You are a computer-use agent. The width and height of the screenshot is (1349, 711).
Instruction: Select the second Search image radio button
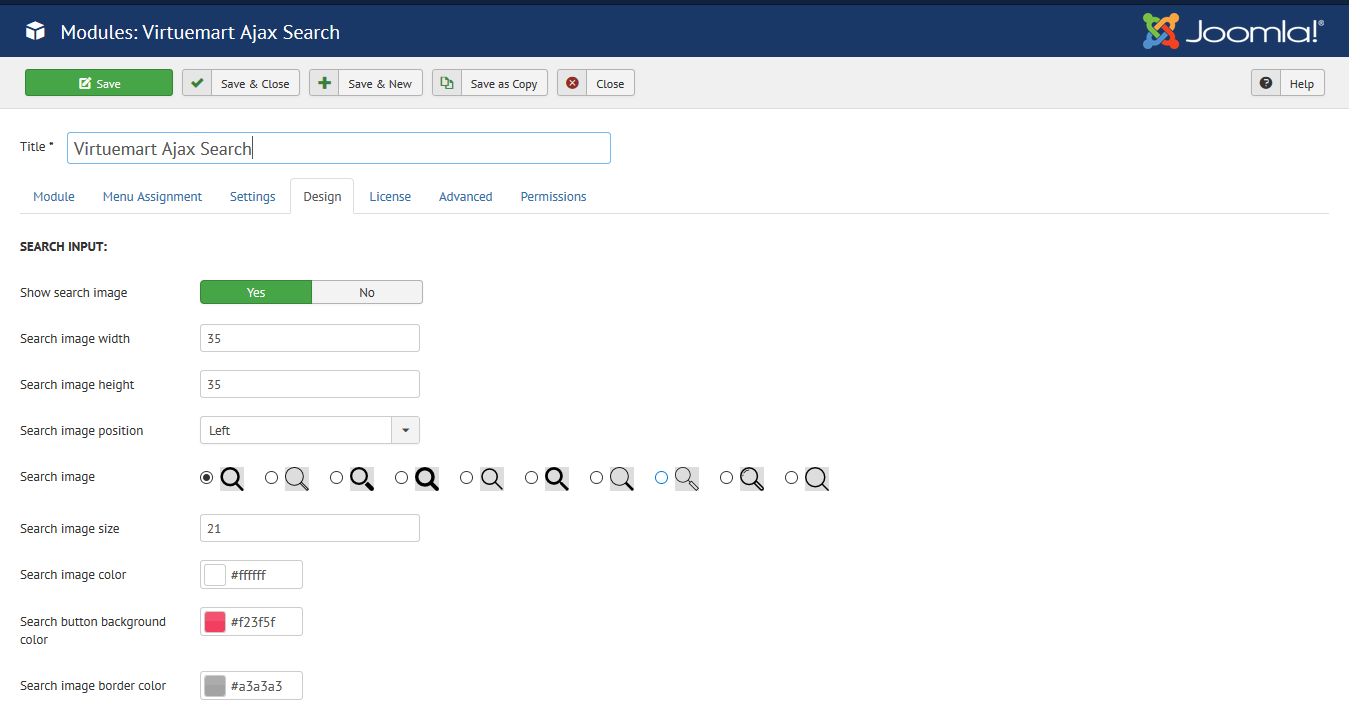[x=271, y=478]
